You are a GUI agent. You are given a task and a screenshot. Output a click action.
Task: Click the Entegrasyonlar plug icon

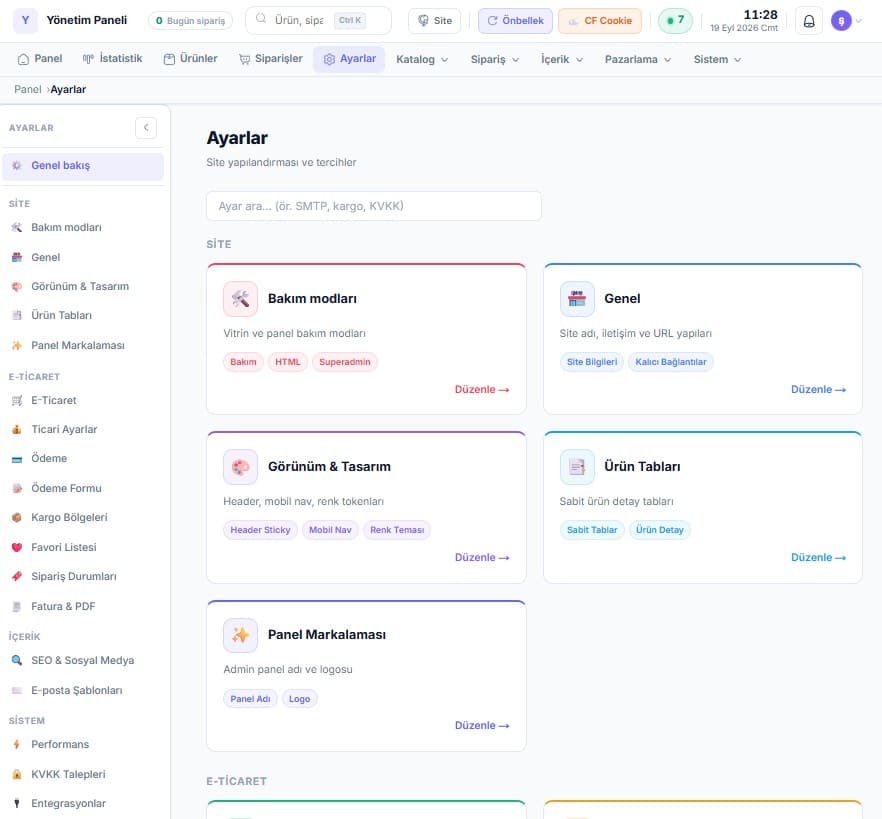(17, 803)
